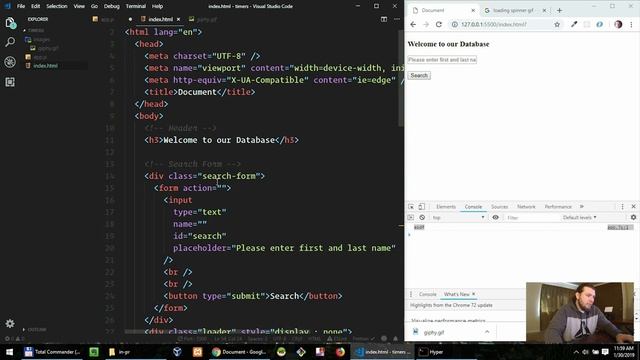
Task: Open the Search view in VS Code activity bar
Action: coord(10,42)
